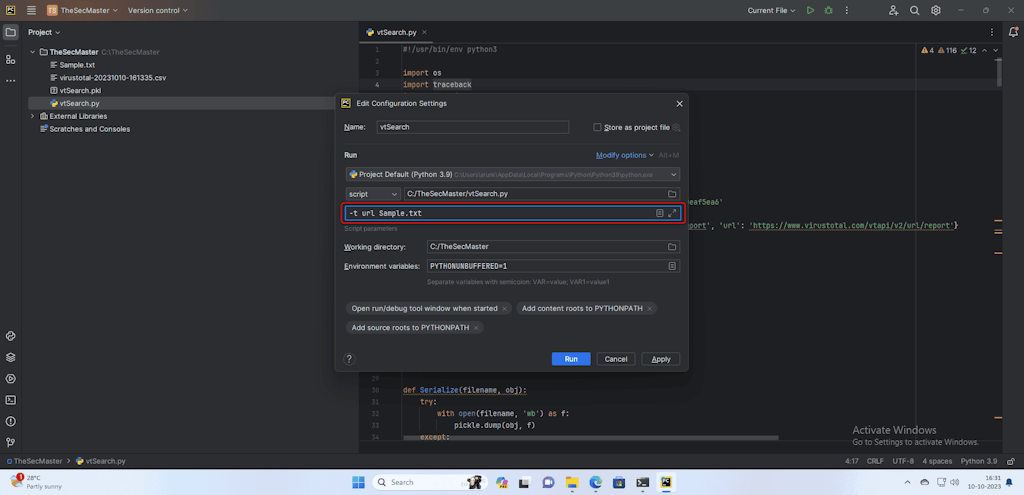Click CRLF line separator in status bar
Viewport: 1024px width, 495px height.
click(x=874, y=461)
